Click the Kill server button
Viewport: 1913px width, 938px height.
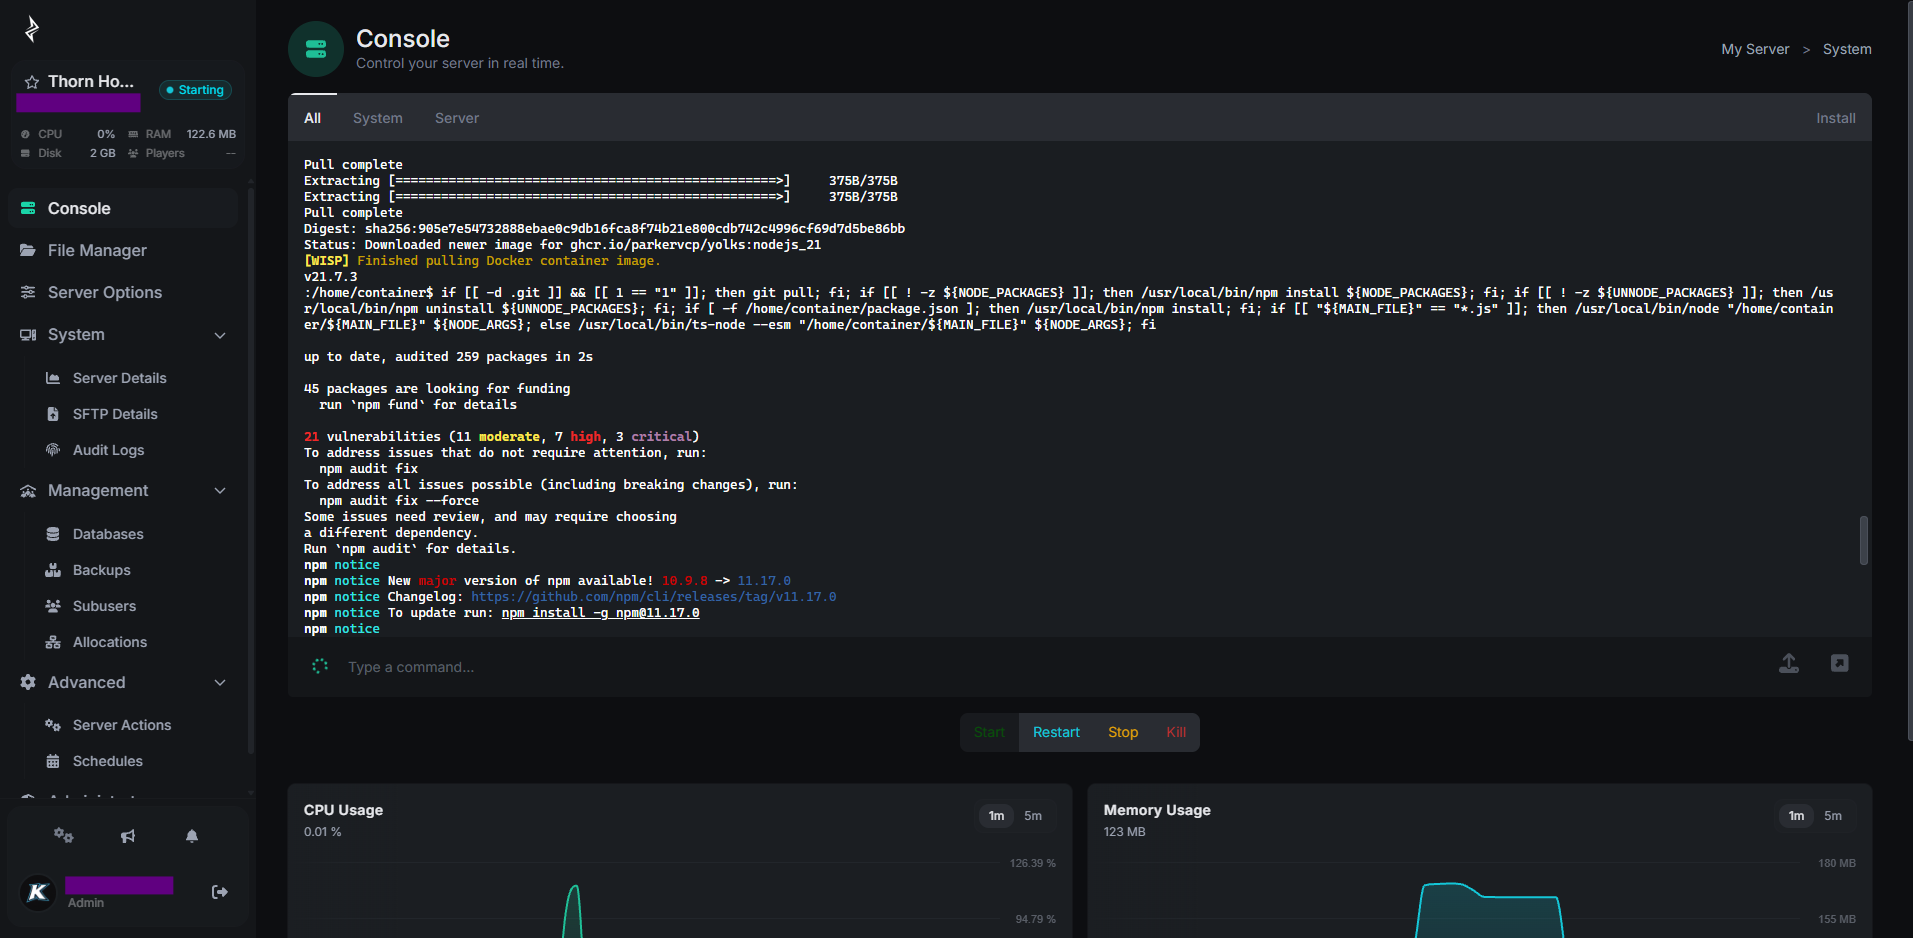1176,732
